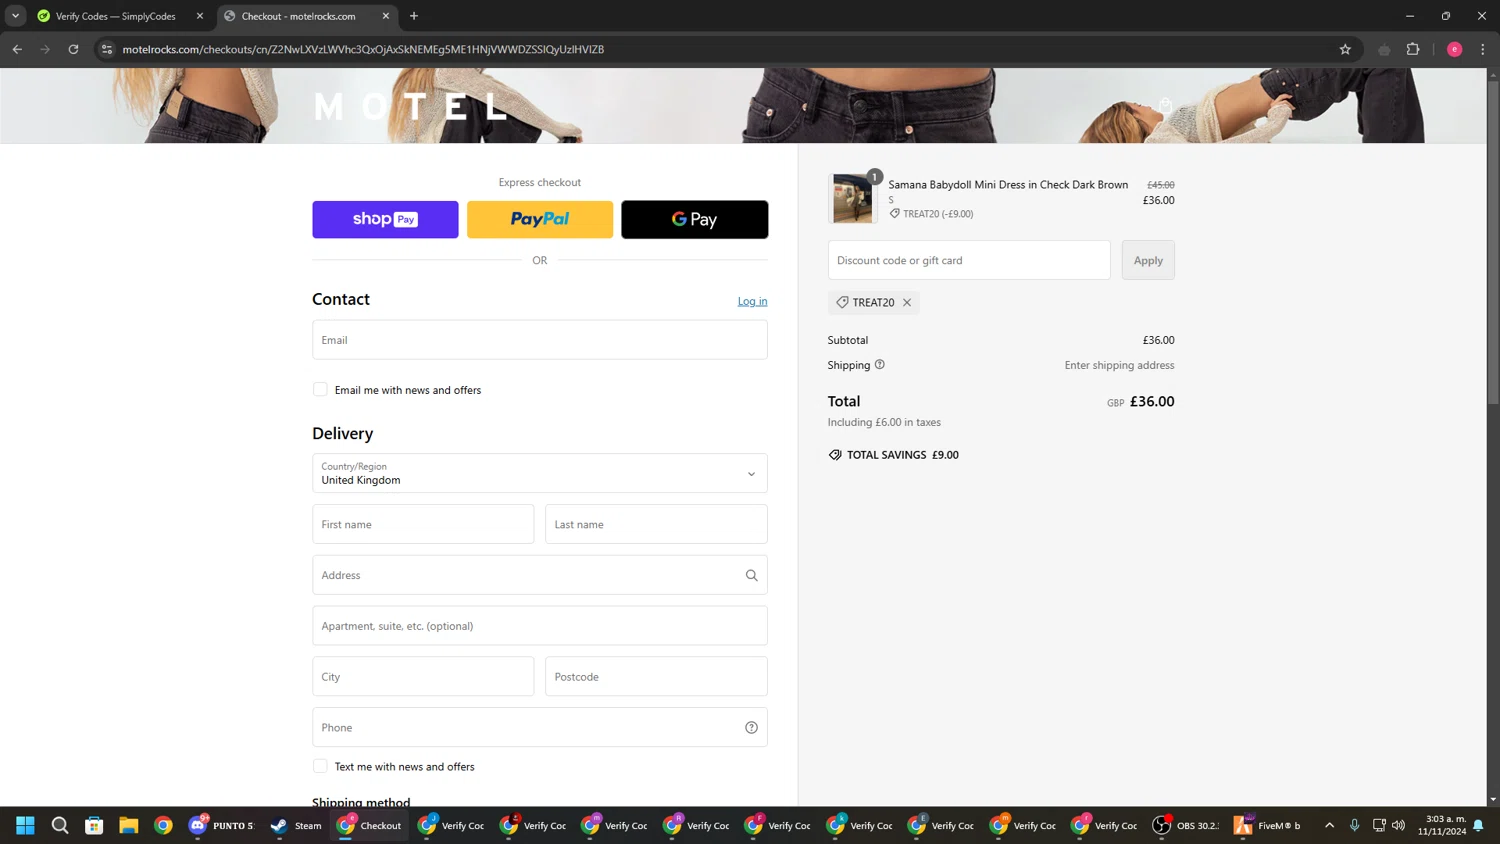Remove the TREAT20 discount code
1500x844 pixels.
pos(907,302)
